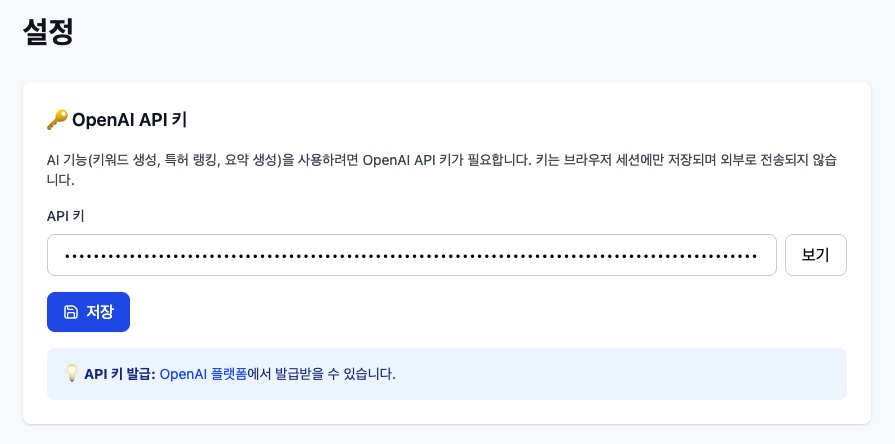The height and width of the screenshot is (444, 895).
Task: Click the AI 기능 text starting the description
Action: pos(68,160)
